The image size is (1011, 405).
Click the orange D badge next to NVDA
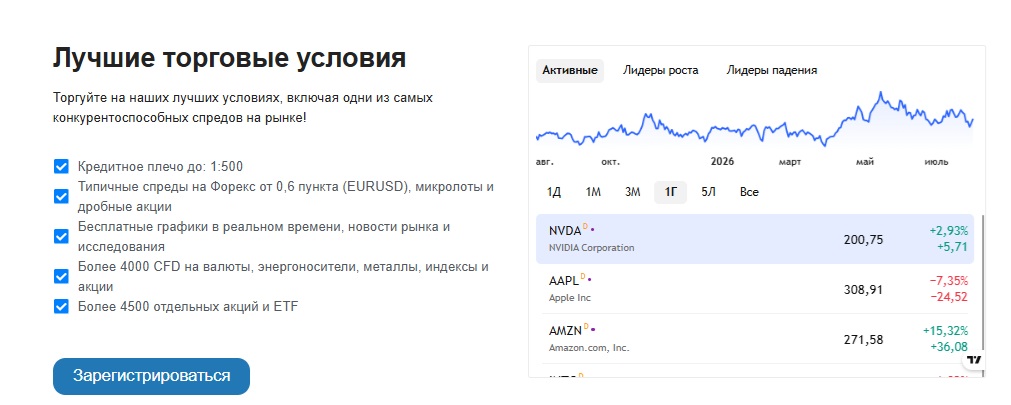point(585,226)
